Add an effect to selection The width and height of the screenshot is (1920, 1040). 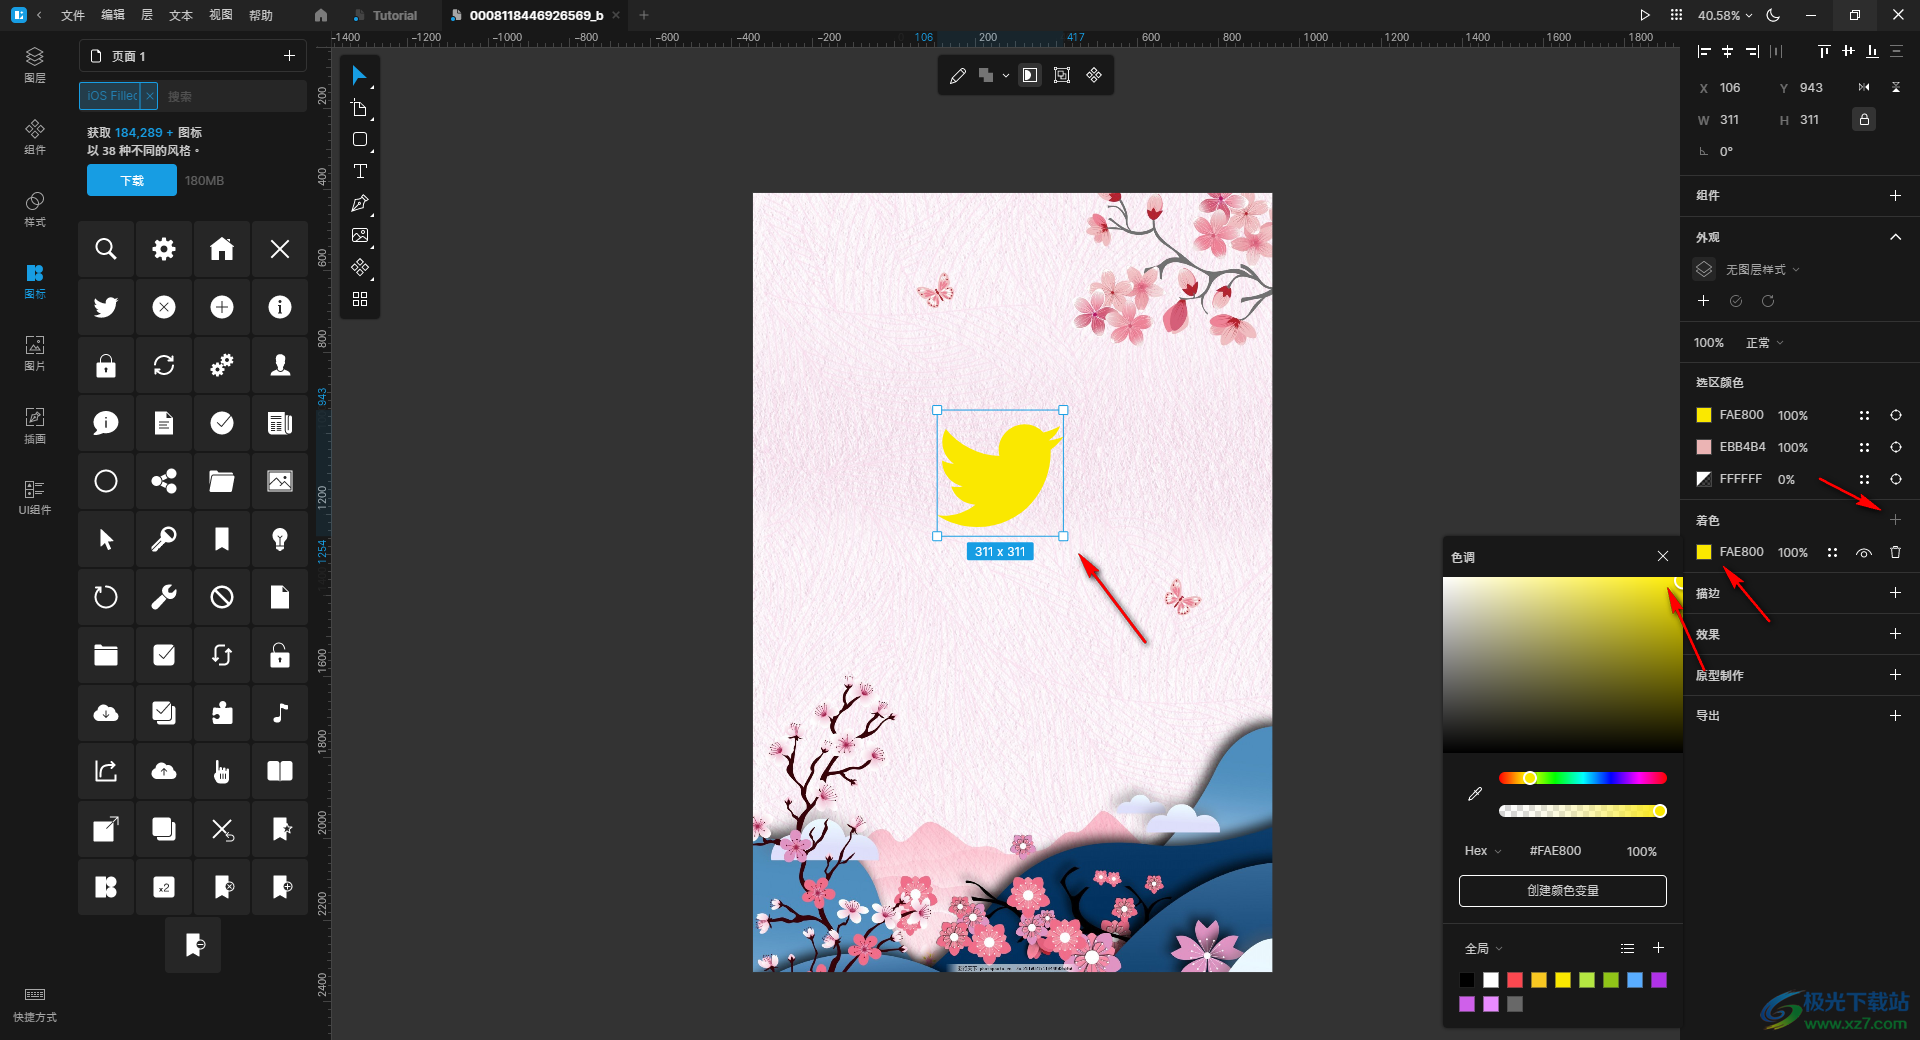pyautogui.click(x=1895, y=634)
